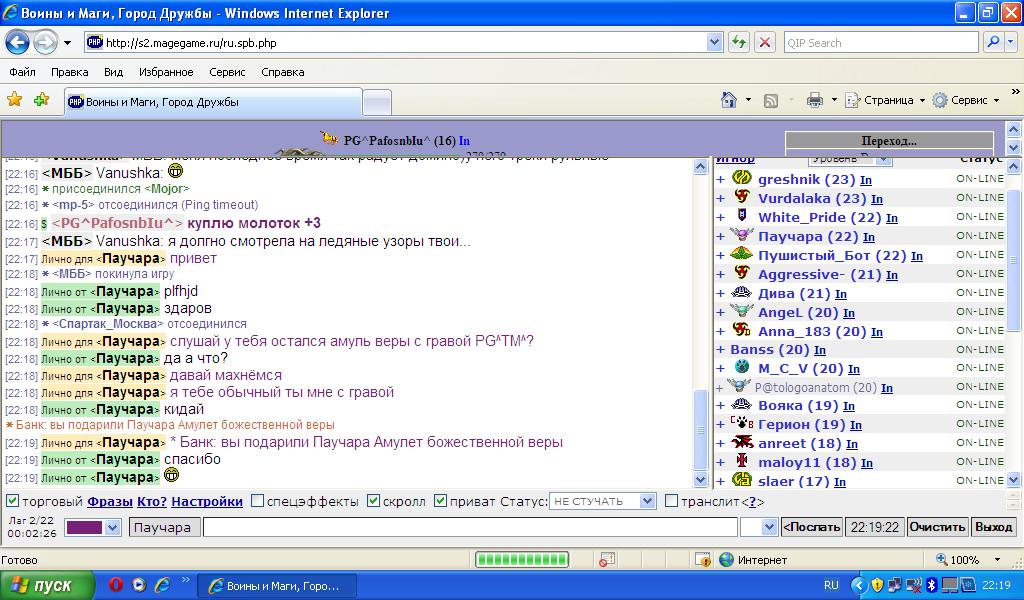
Task: Open the message color dropdown arrow
Action: coord(112,527)
